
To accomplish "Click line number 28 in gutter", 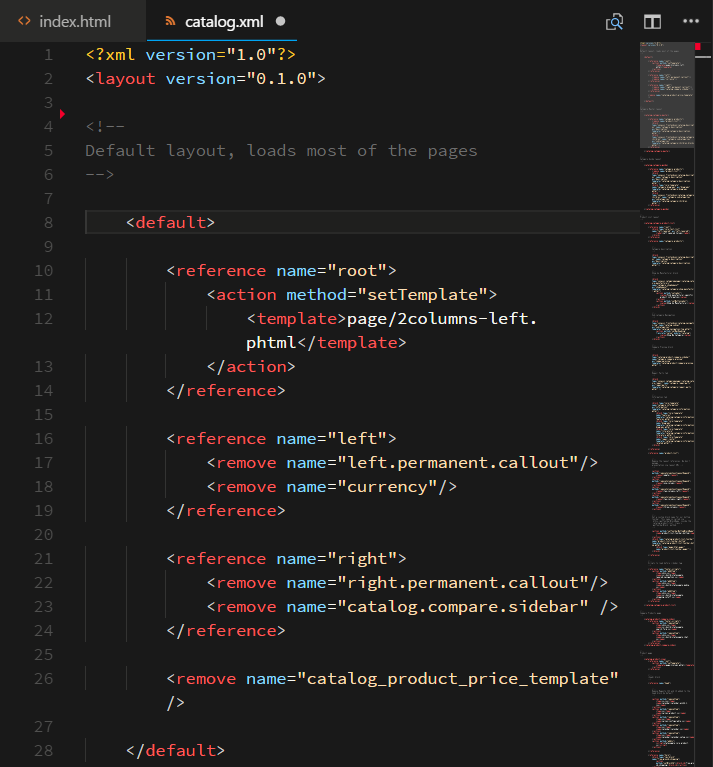I will (43, 750).
